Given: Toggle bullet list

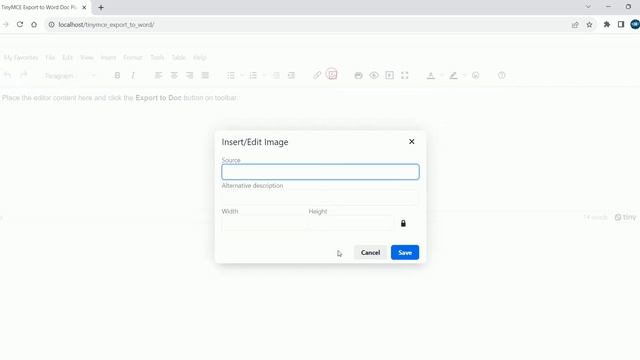Looking at the screenshot, I should point(231,76).
